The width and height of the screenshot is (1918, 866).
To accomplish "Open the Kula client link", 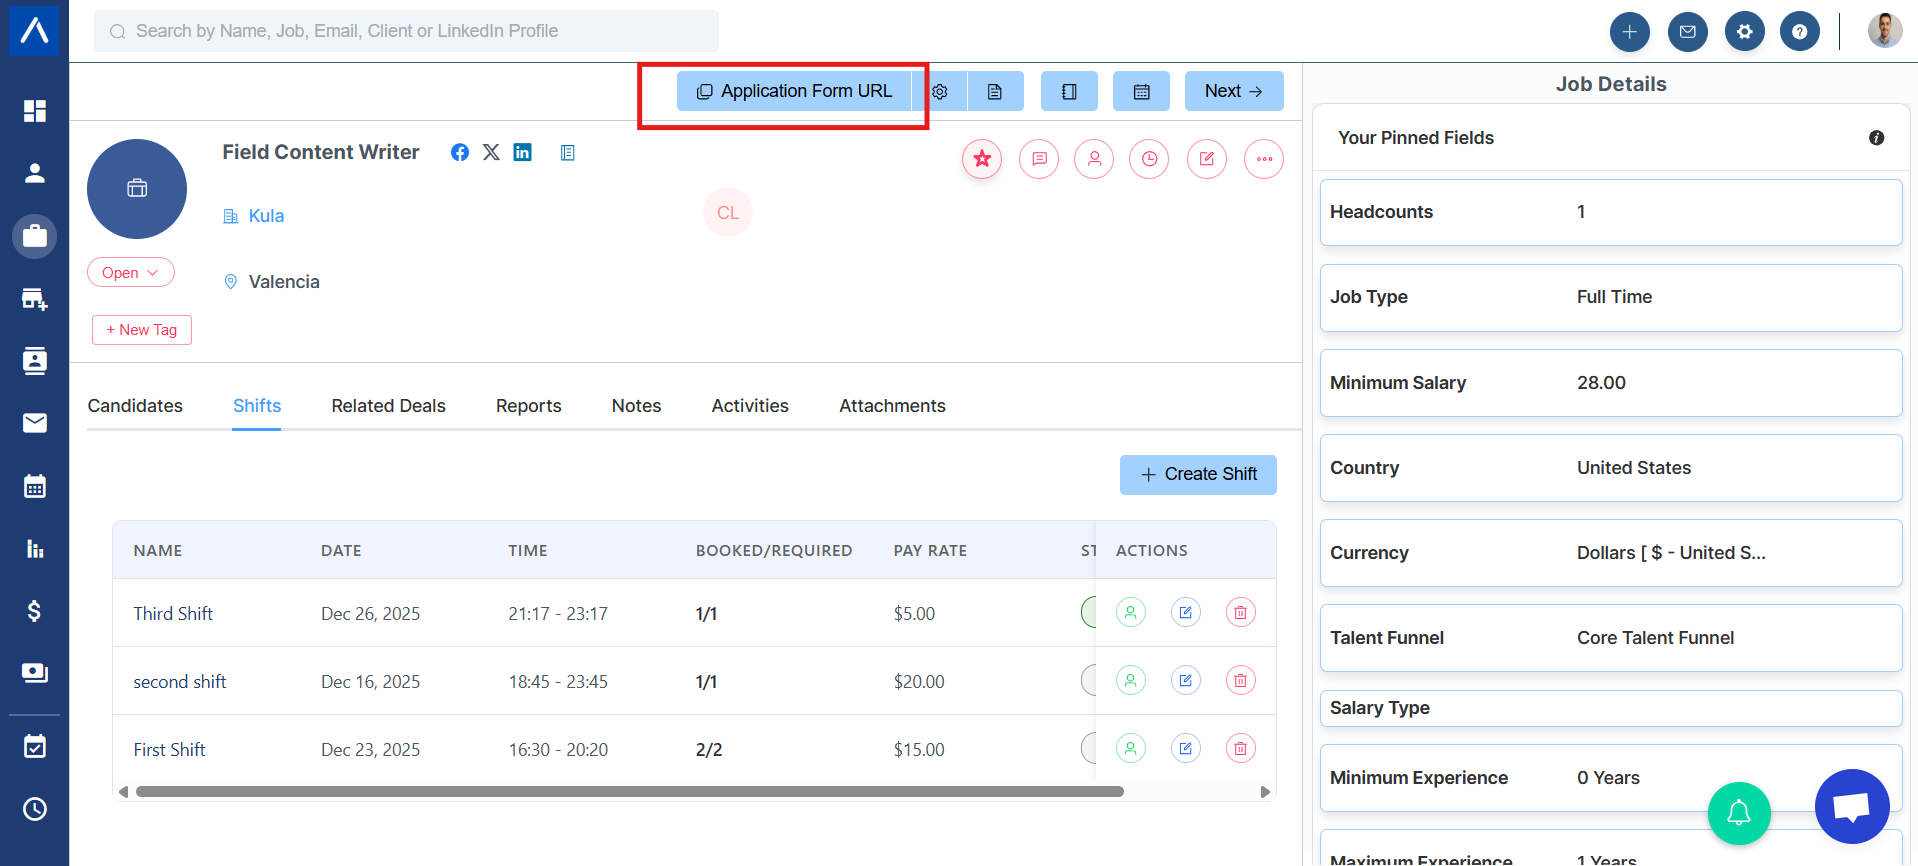I will 266,216.
